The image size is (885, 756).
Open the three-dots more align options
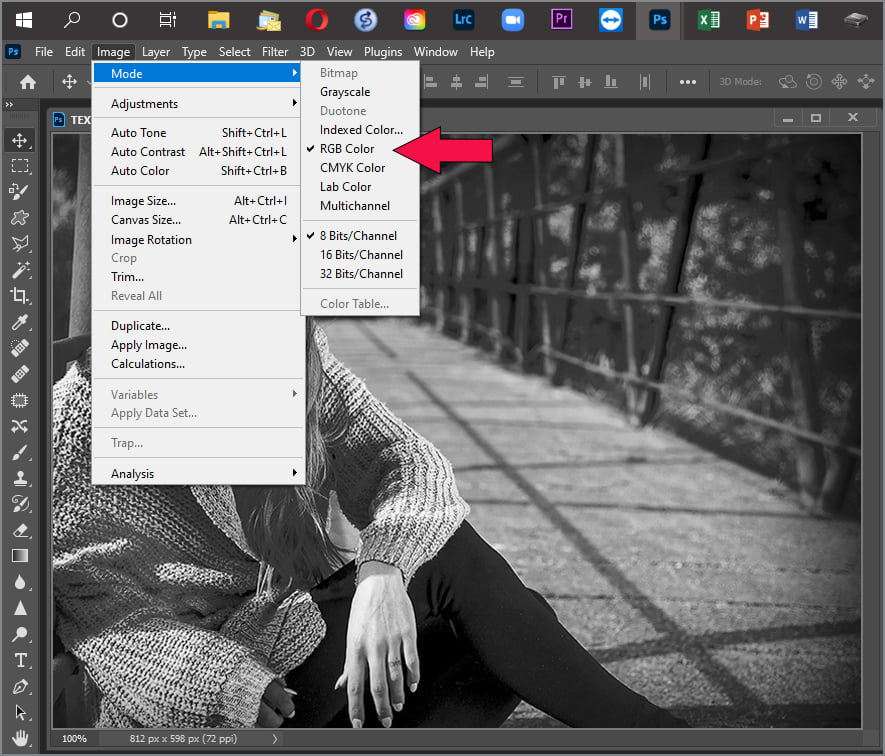687,82
